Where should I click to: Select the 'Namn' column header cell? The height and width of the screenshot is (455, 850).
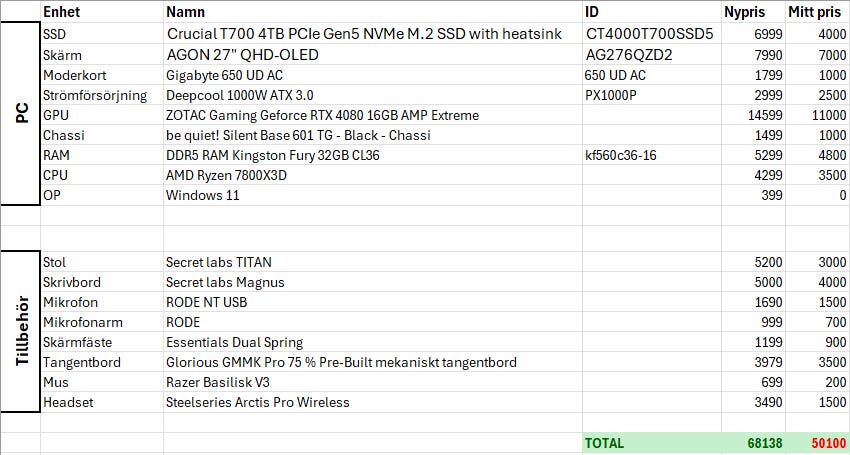coord(373,11)
